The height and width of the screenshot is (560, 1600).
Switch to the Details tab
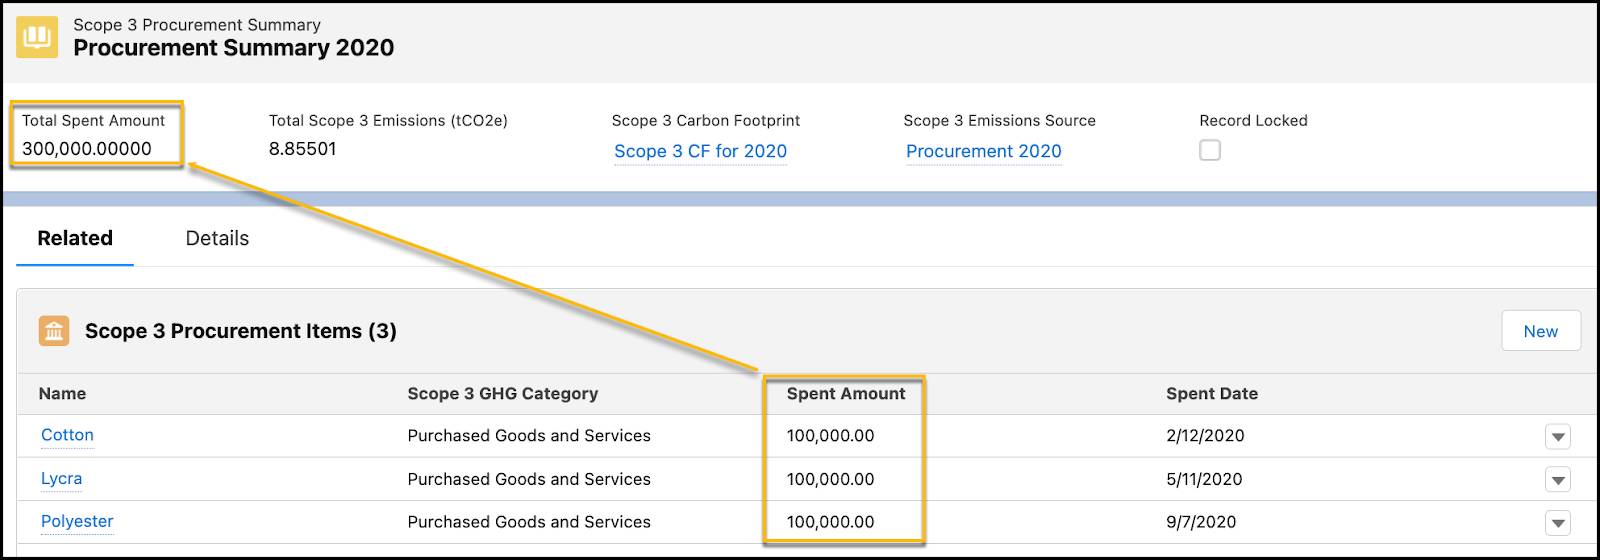click(x=217, y=238)
